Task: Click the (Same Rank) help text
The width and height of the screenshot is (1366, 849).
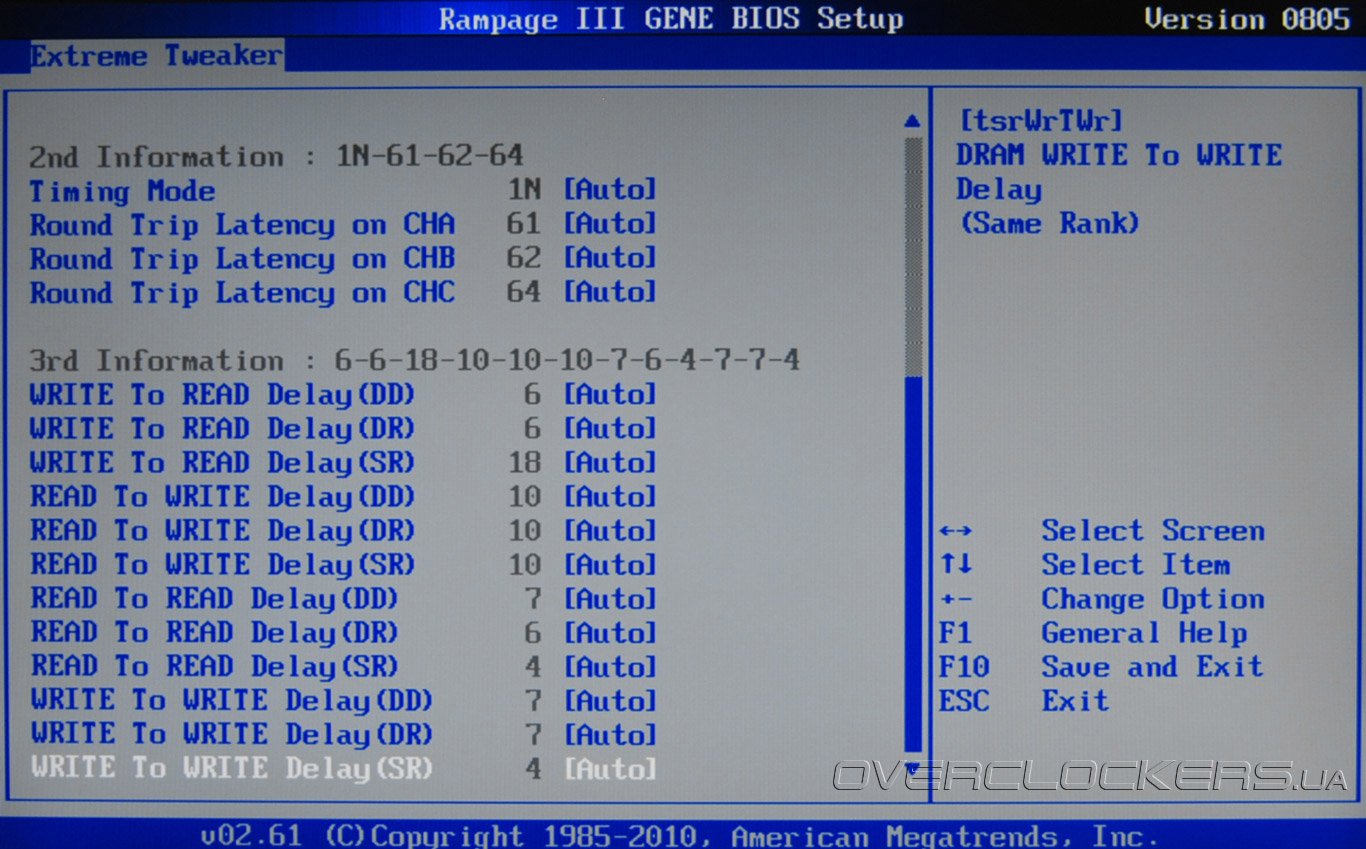Action: 1049,223
